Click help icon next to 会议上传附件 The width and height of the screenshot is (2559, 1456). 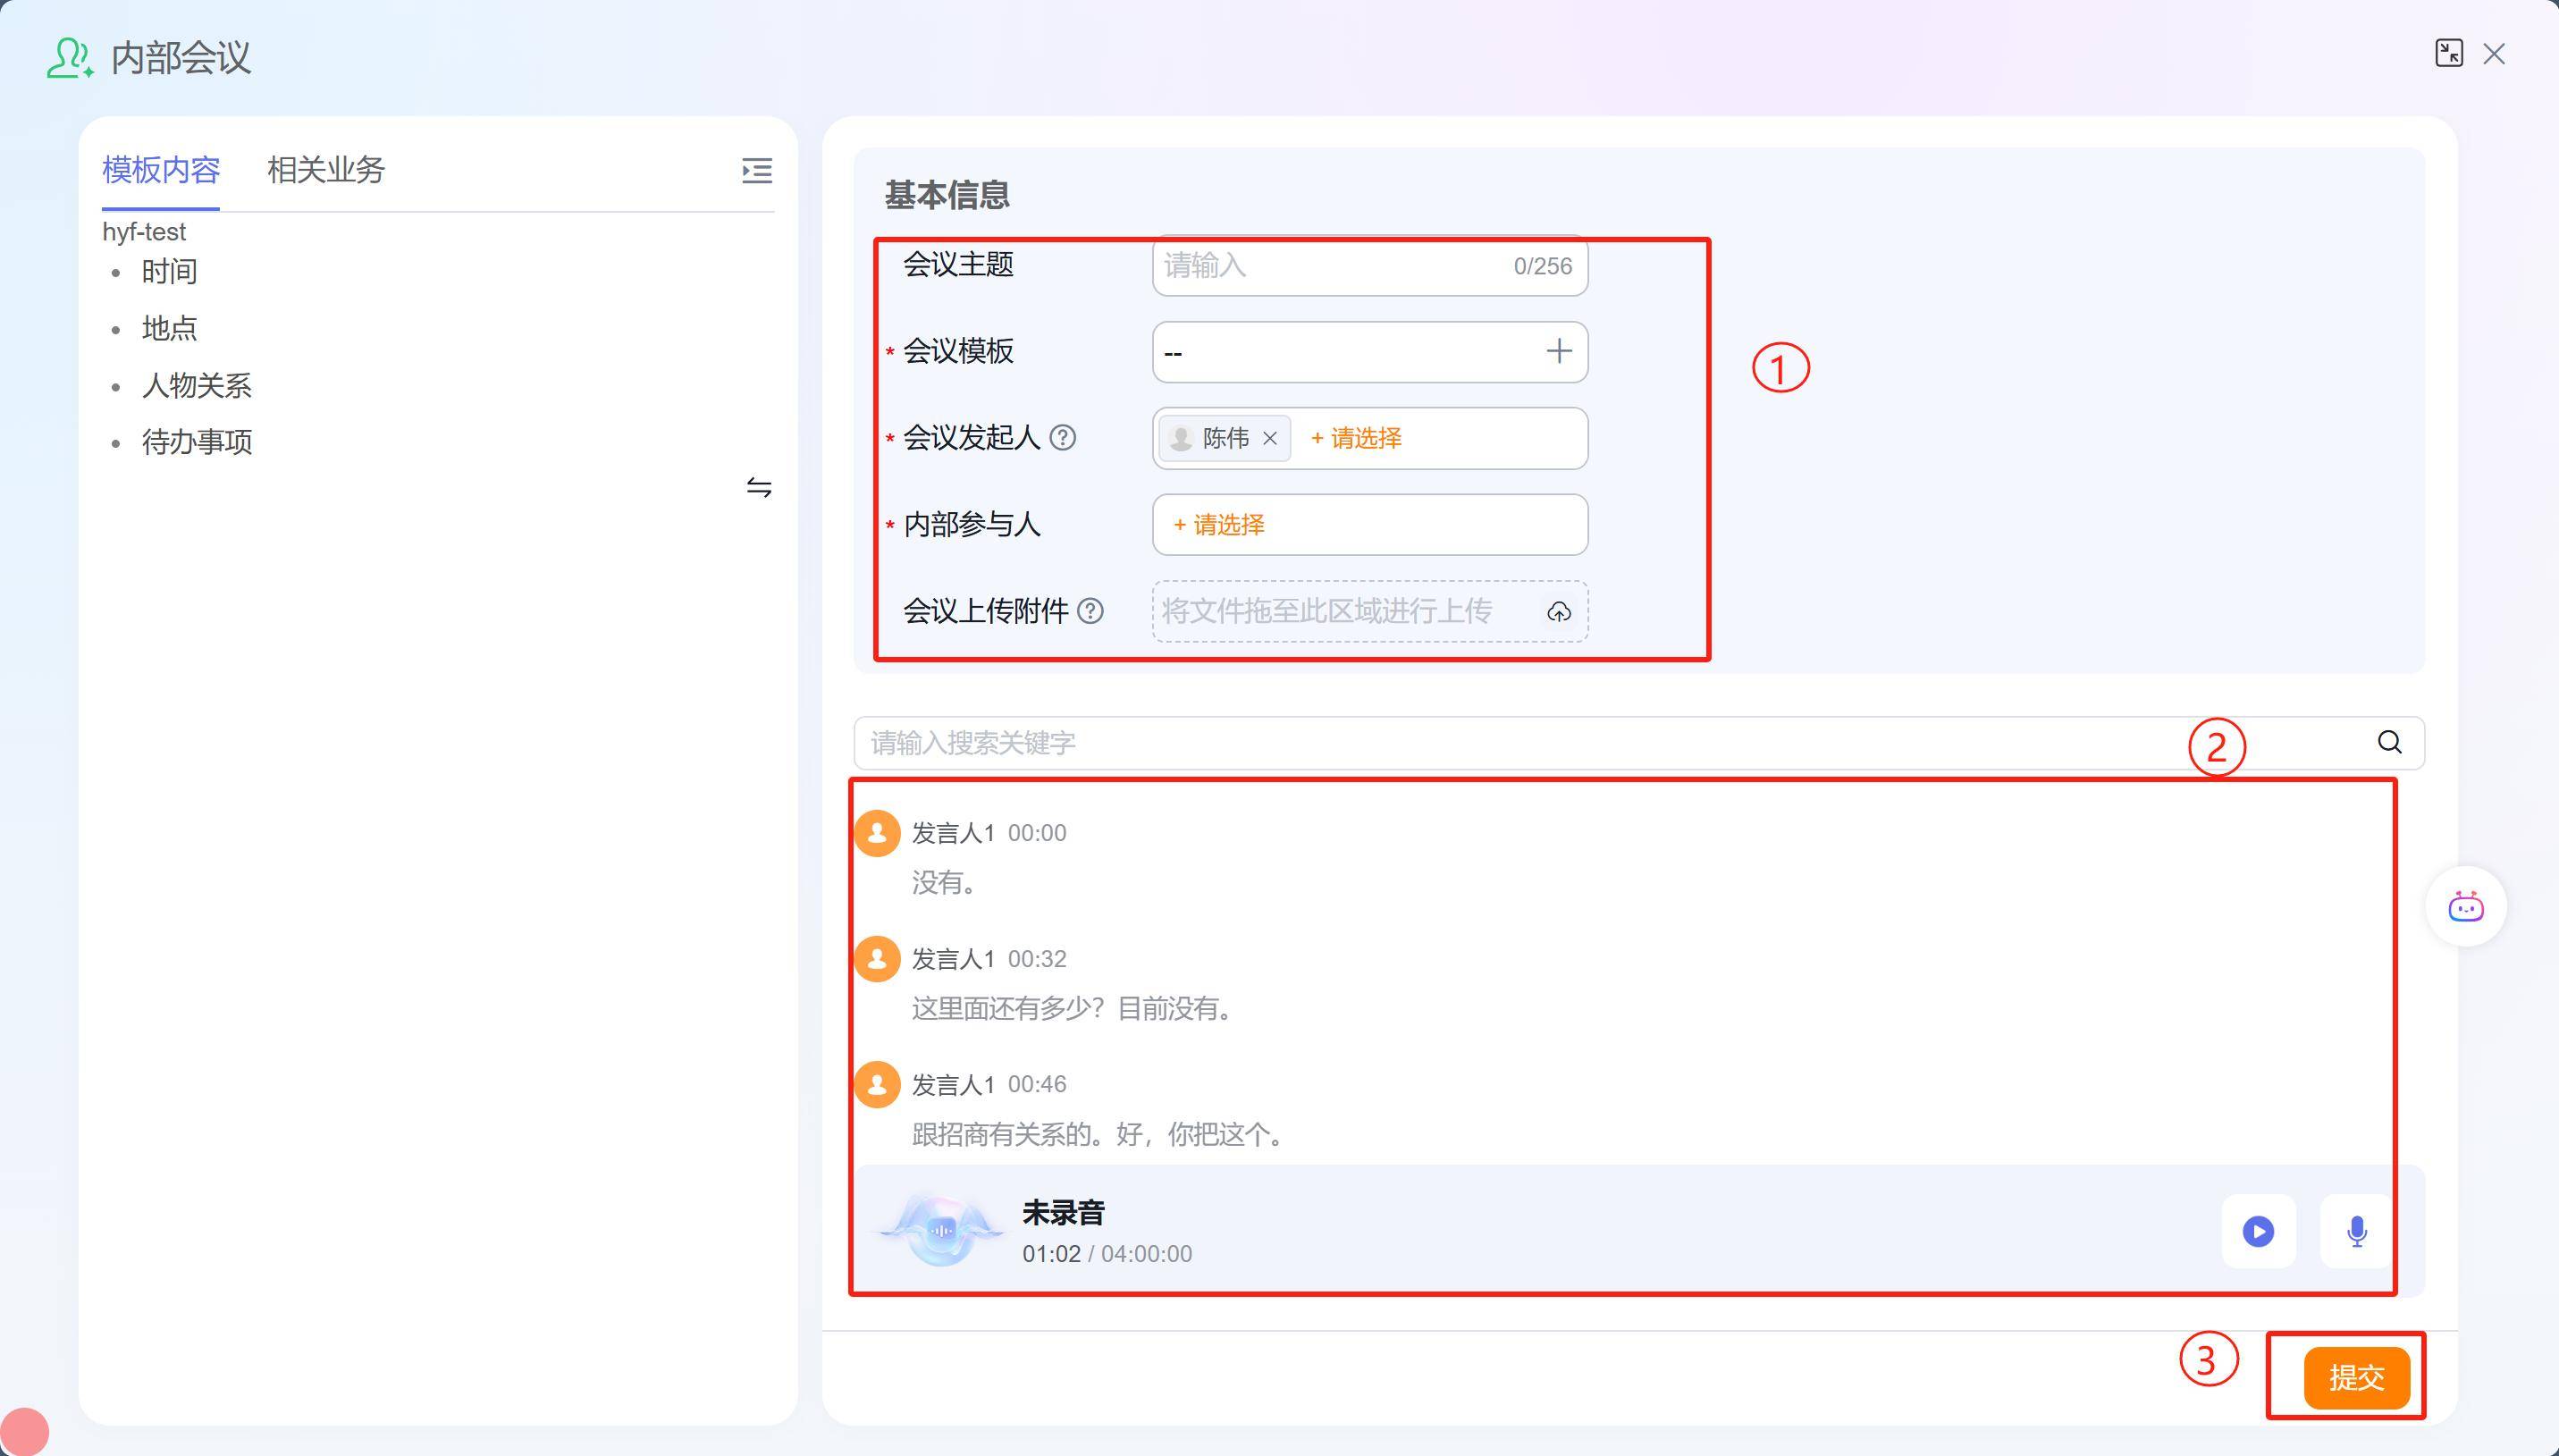1090,611
